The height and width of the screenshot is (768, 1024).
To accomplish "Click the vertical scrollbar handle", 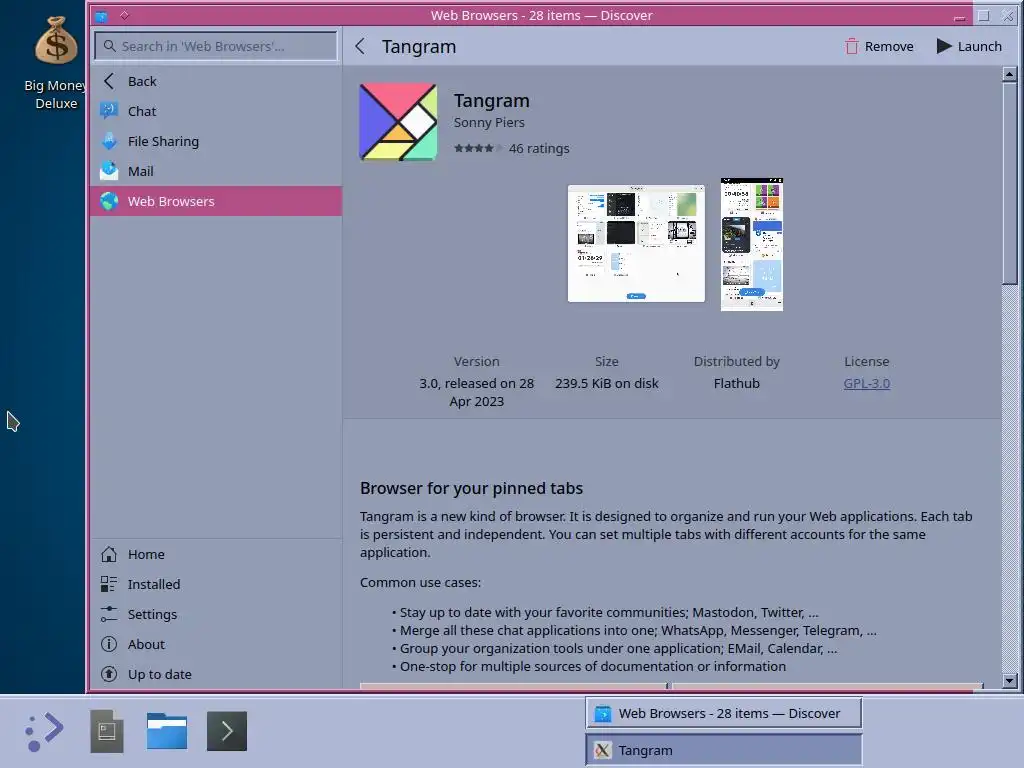I will (x=1010, y=183).
